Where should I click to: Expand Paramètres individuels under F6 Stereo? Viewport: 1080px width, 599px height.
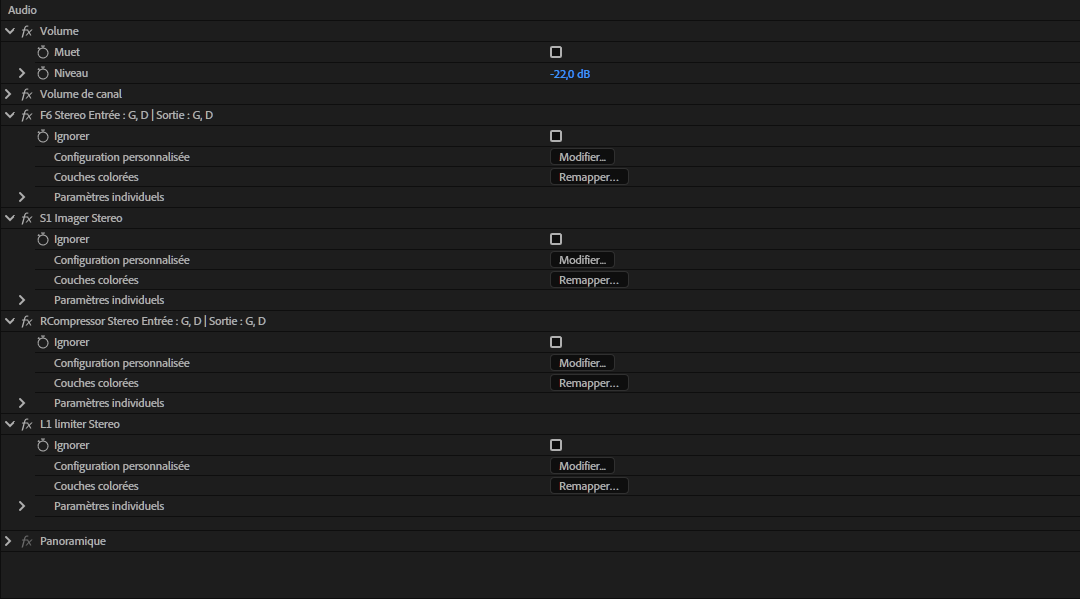pos(22,197)
